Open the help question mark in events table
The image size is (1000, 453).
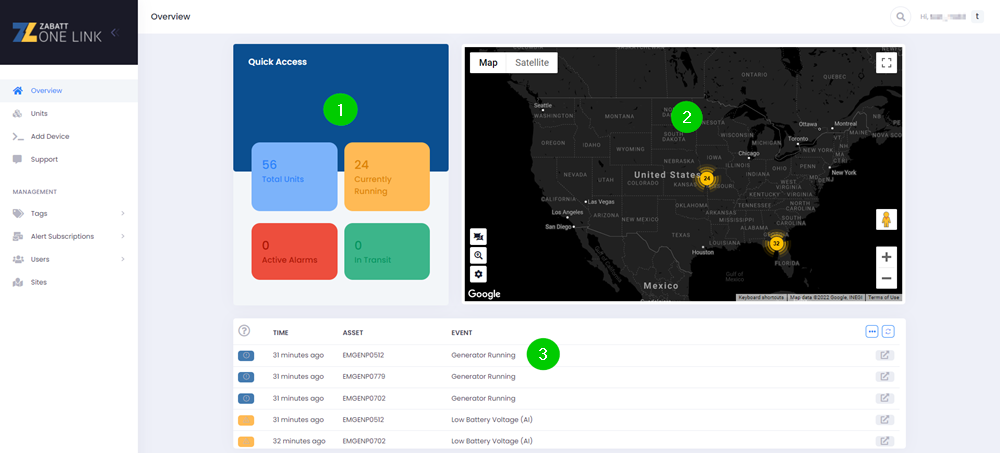pos(244,331)
